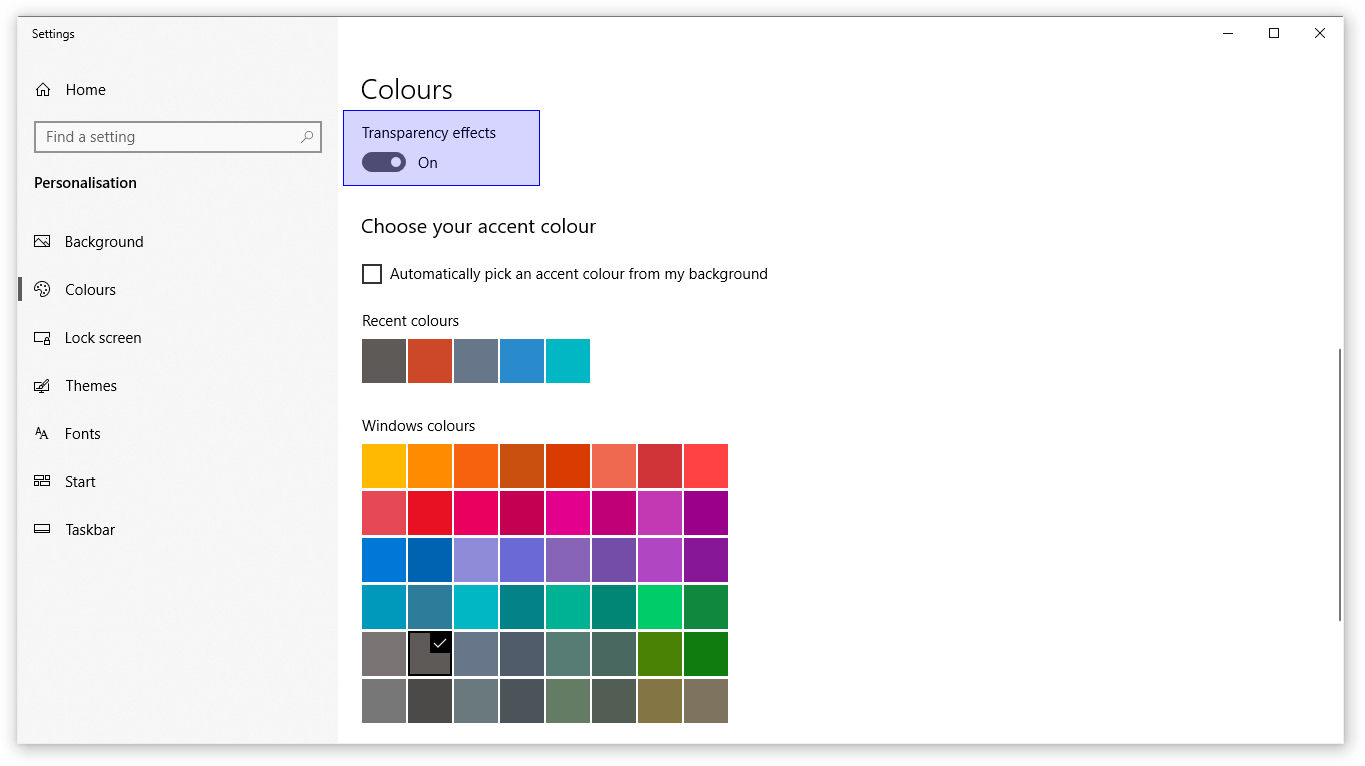Select the lavender Windows colour swatch
The height and width of the screenshot is (766, 1365).
tap(476, 560)
